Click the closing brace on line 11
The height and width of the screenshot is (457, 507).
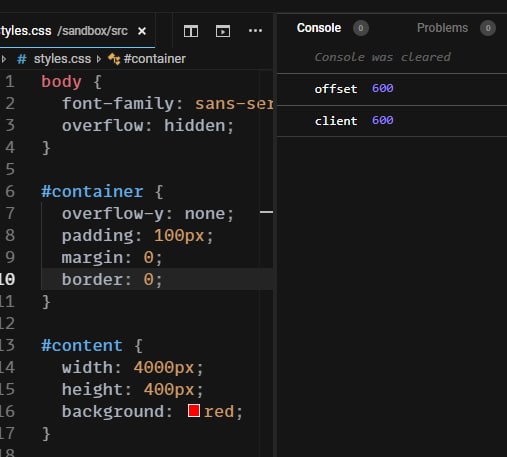(x=46, y=302)
